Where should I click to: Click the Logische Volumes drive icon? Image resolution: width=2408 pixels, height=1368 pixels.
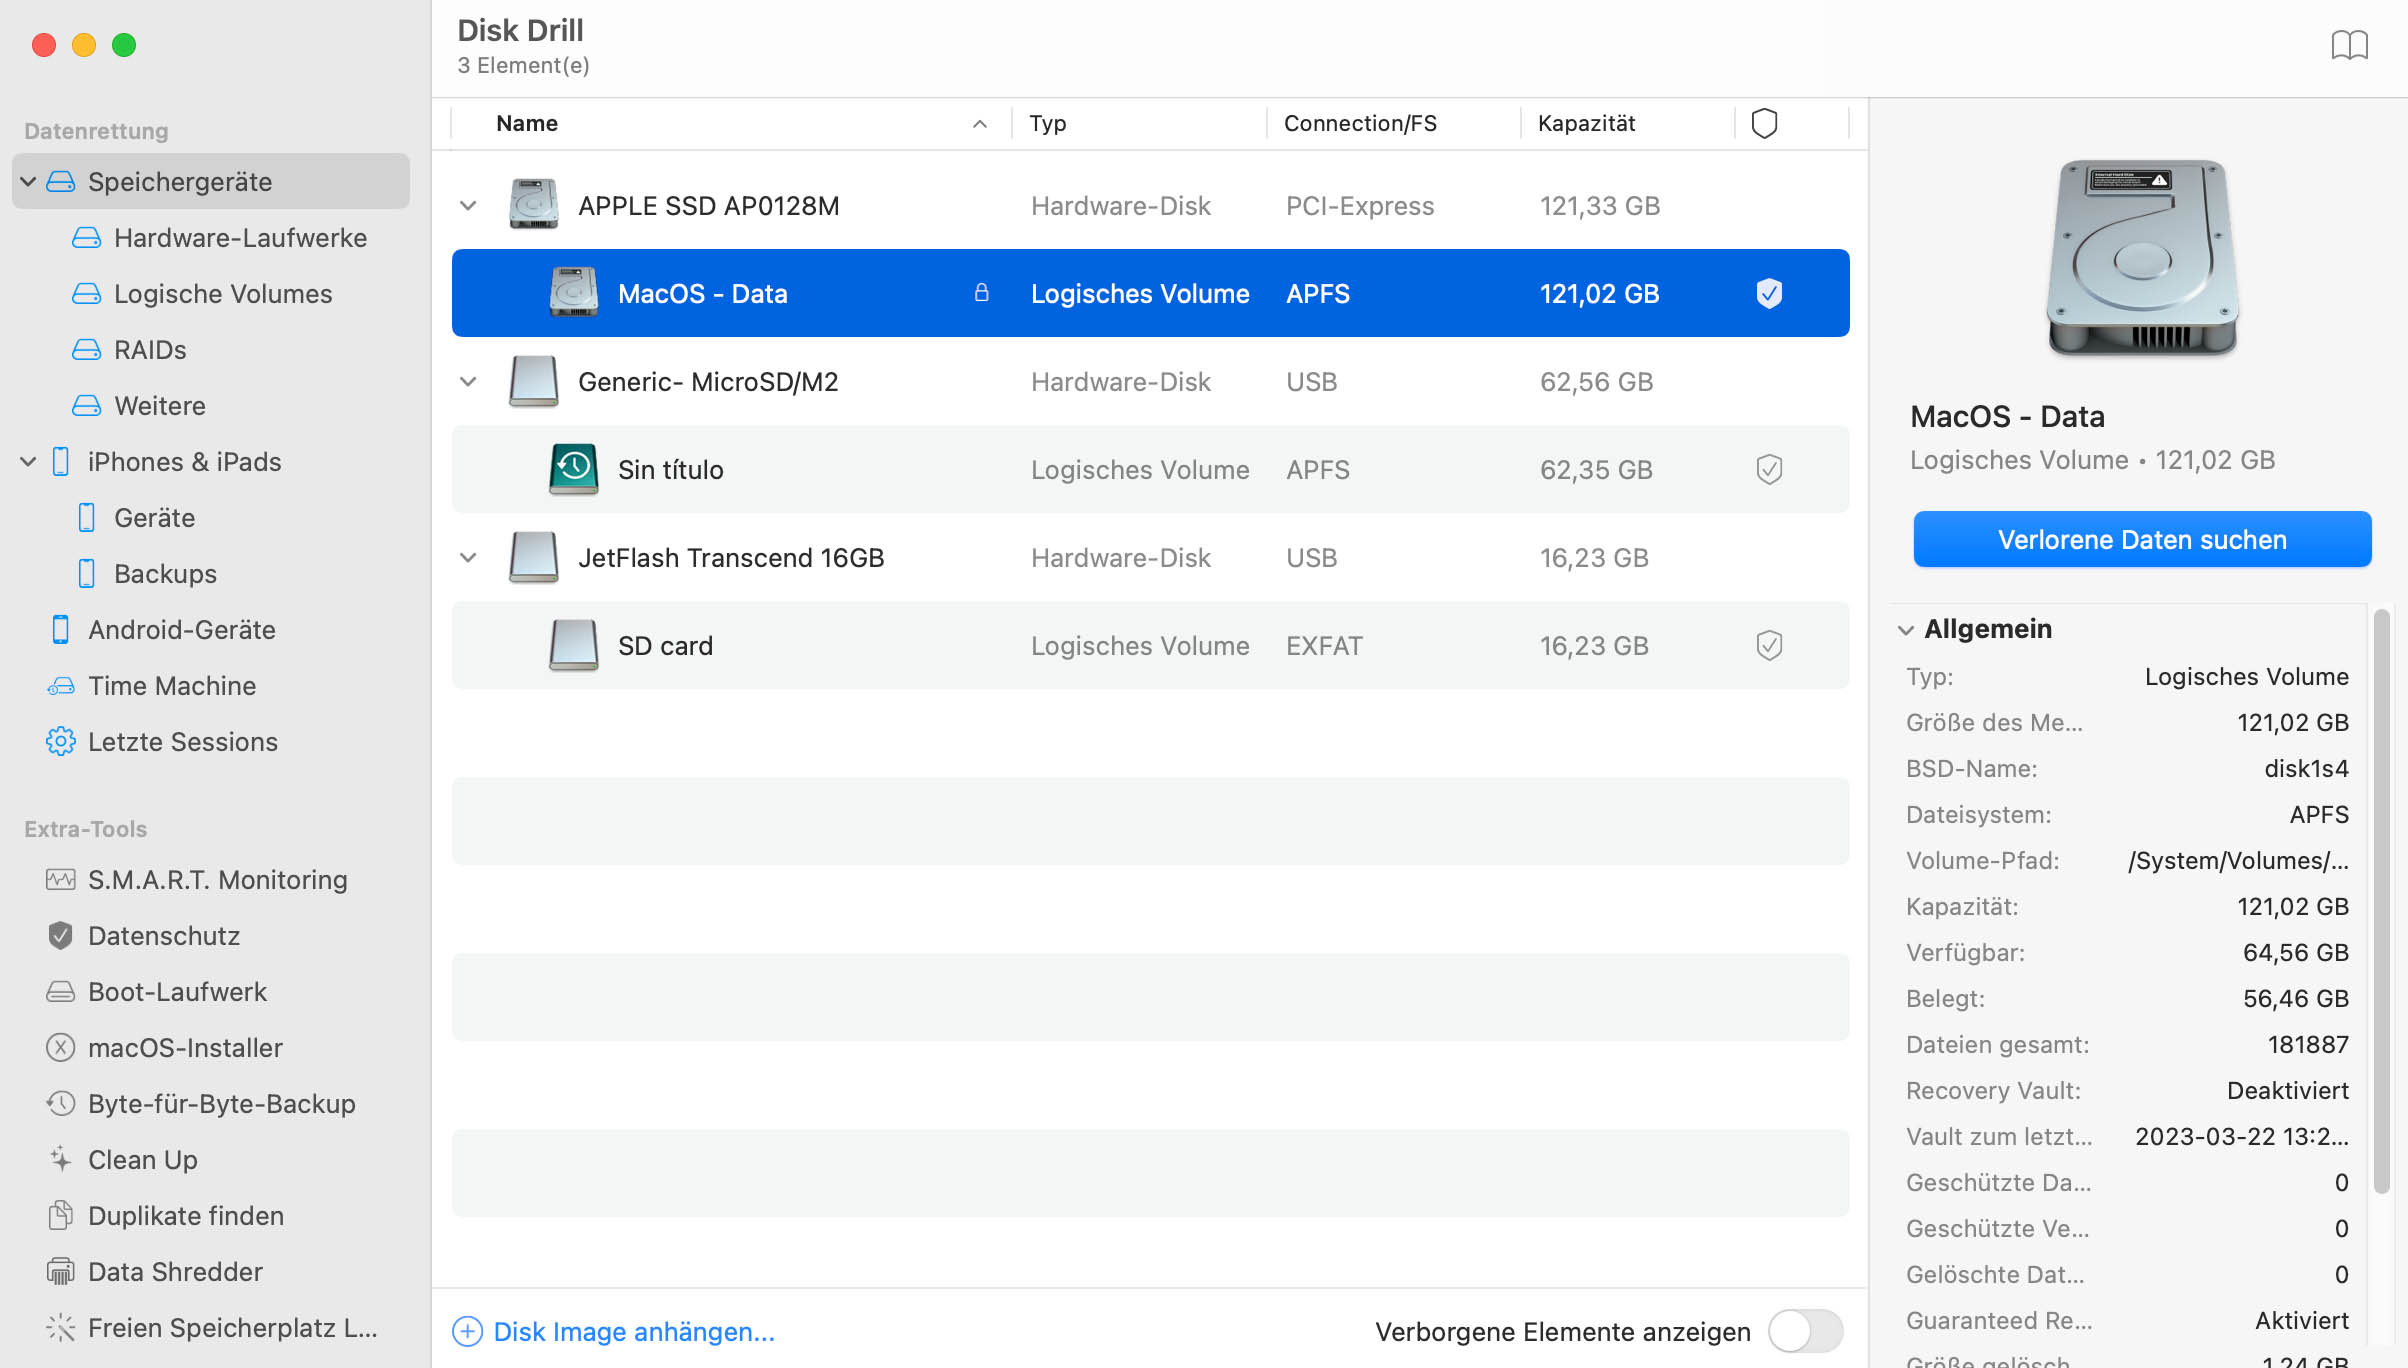click(x=87, y=294)
